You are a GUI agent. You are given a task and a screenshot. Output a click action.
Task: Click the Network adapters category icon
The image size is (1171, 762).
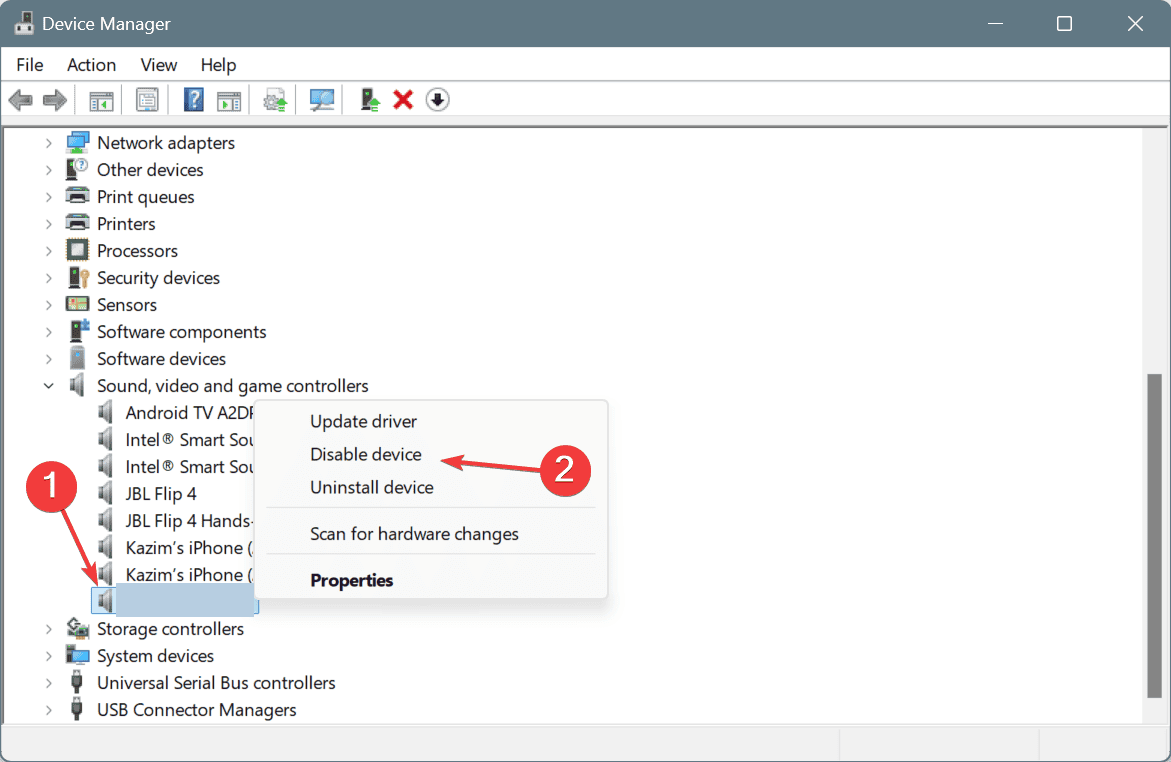pos(78,142)
